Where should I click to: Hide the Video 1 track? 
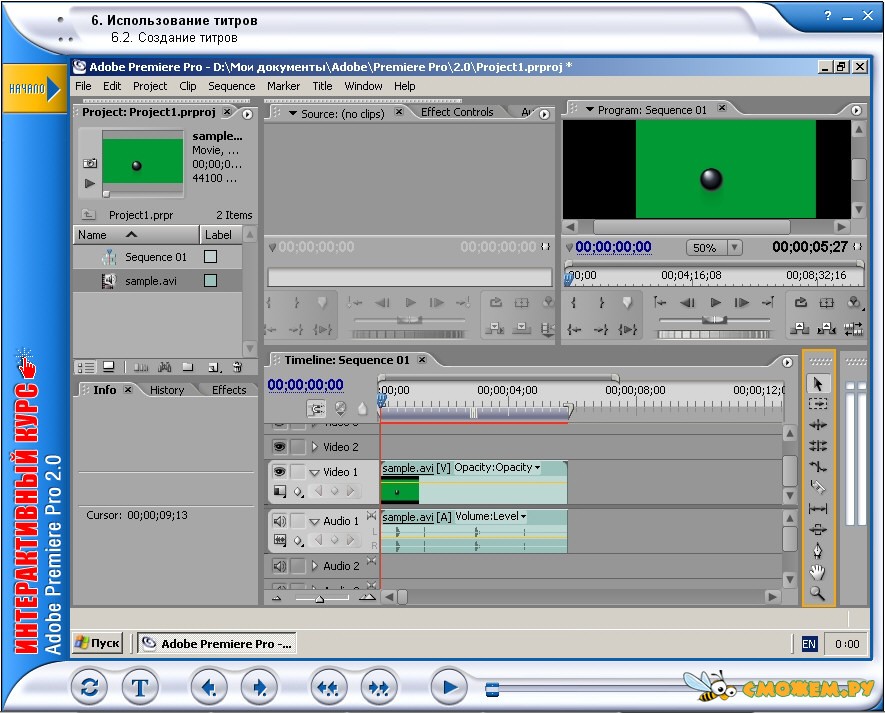click(x=279, y=471)
